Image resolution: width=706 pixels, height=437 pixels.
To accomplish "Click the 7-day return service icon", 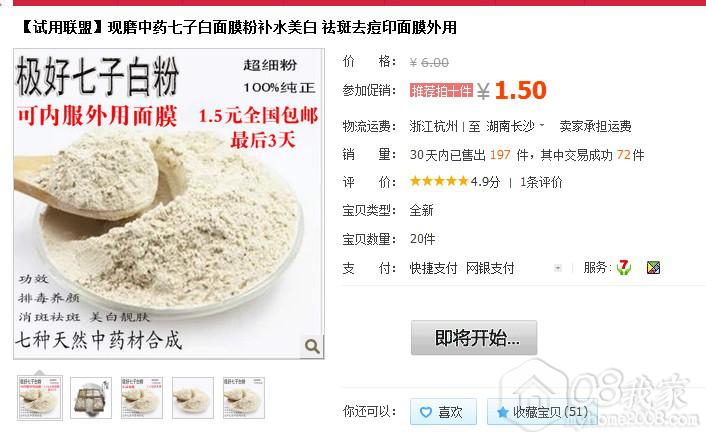I will [624, 267].
